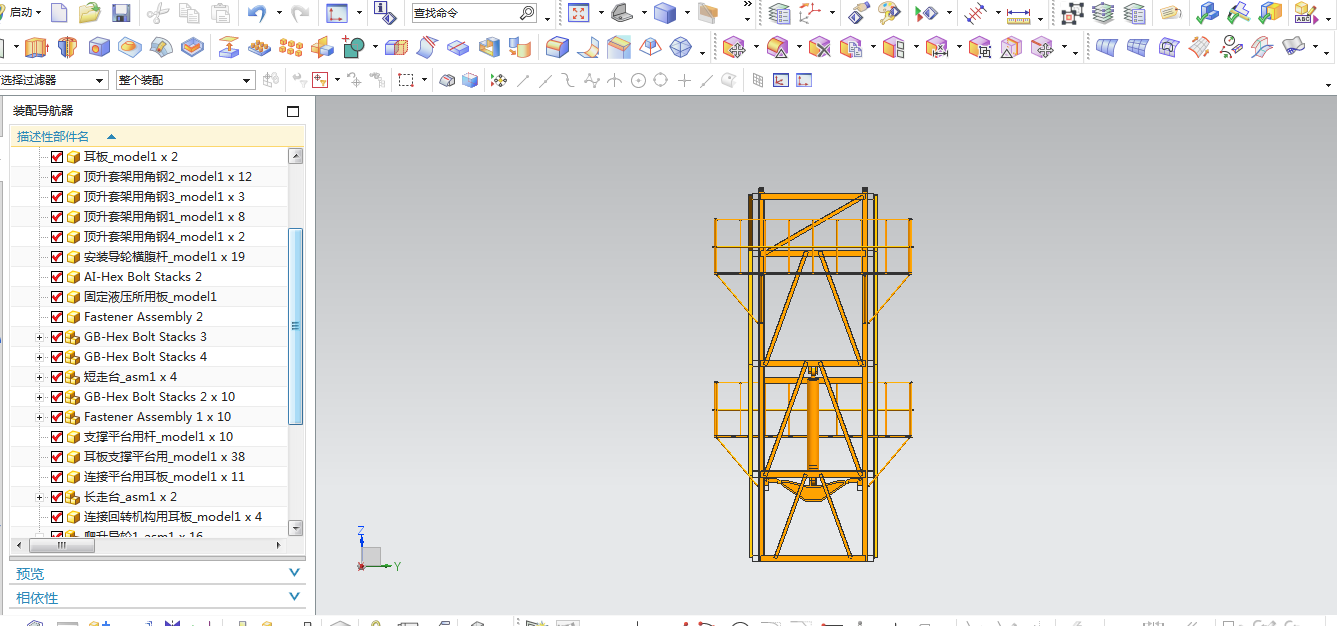Viewport: 1337px width, 626px height.
Task: Expand 短走台_asm1 x 4 tree node
Action: click(x=40, y=377)
